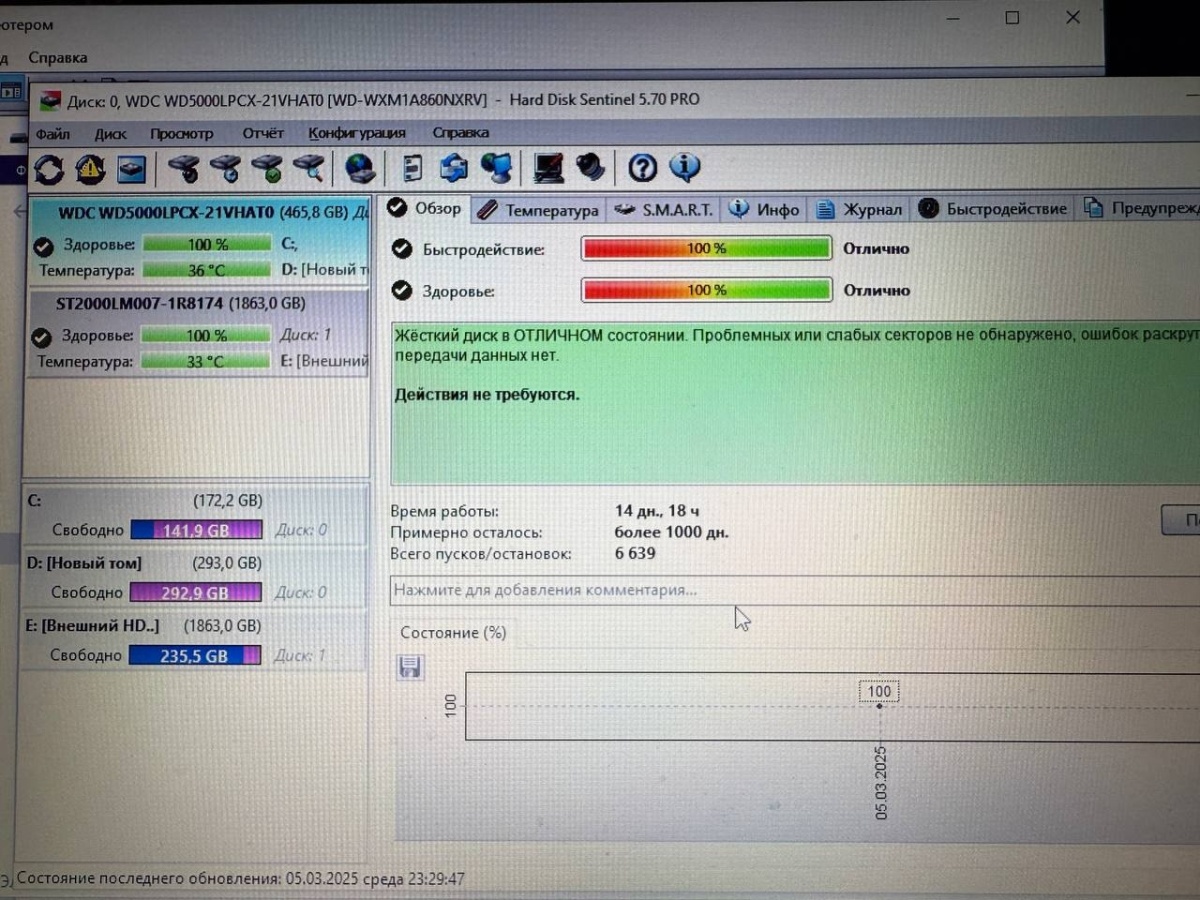Open help via the question mark icon
Screen dimensions: 1200x900
coord(642,168)
